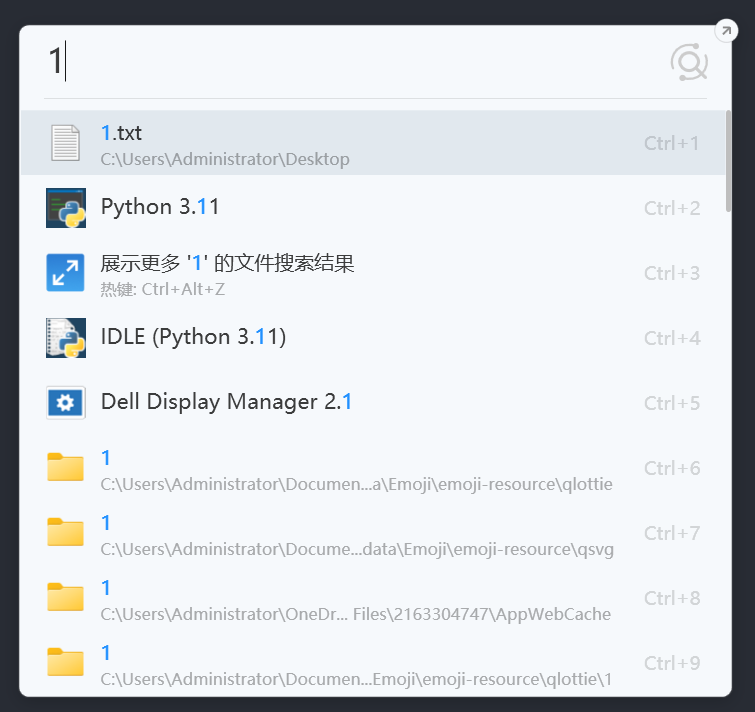Image resolution: width=755 pixels, height=712 pixels.
Task: Click the Dell Display Manager gear icon
Action: click(66, 403)
